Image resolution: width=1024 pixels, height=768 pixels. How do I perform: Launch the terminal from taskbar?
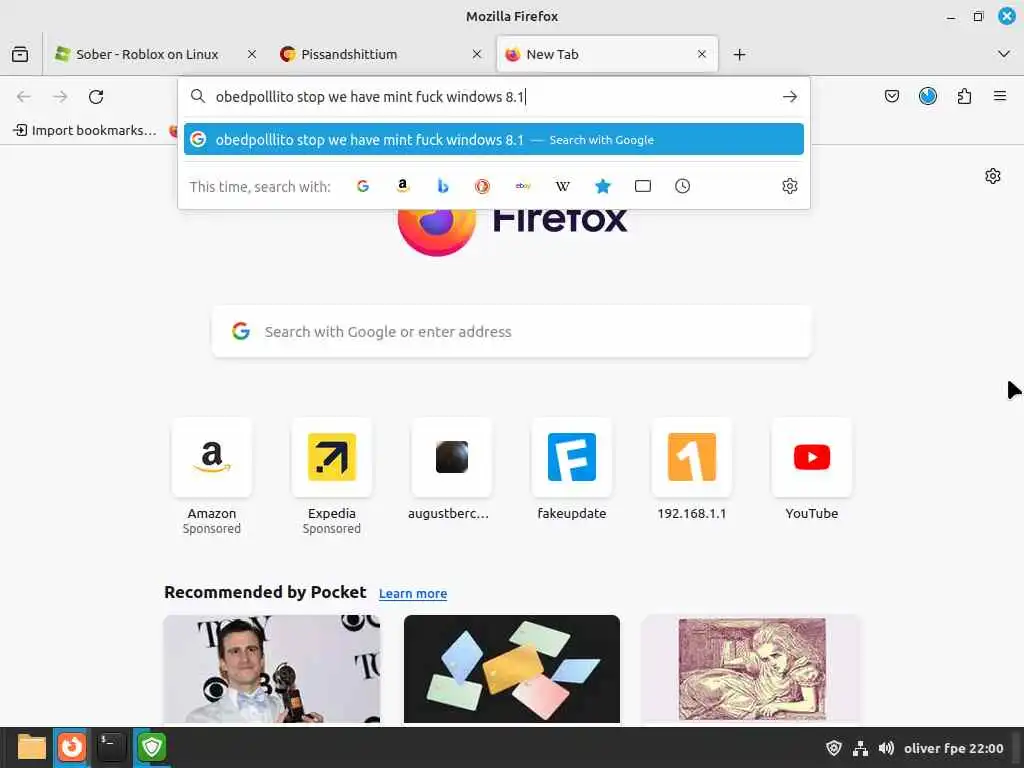[x=111, y=747]
